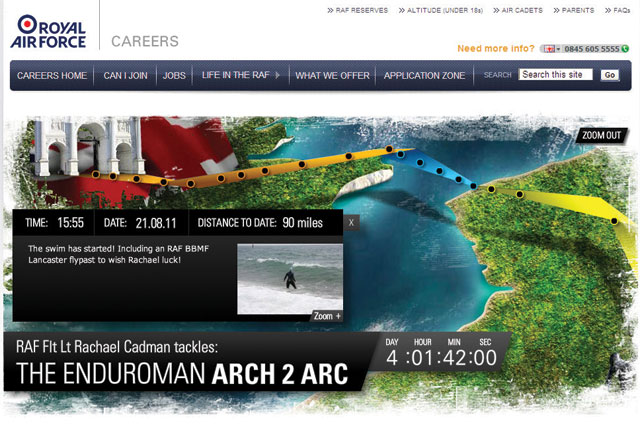Select the last orange marker before the blue swim section
Image resolution: width=640 pixels, height=427 pixels.
coord(389,149)
